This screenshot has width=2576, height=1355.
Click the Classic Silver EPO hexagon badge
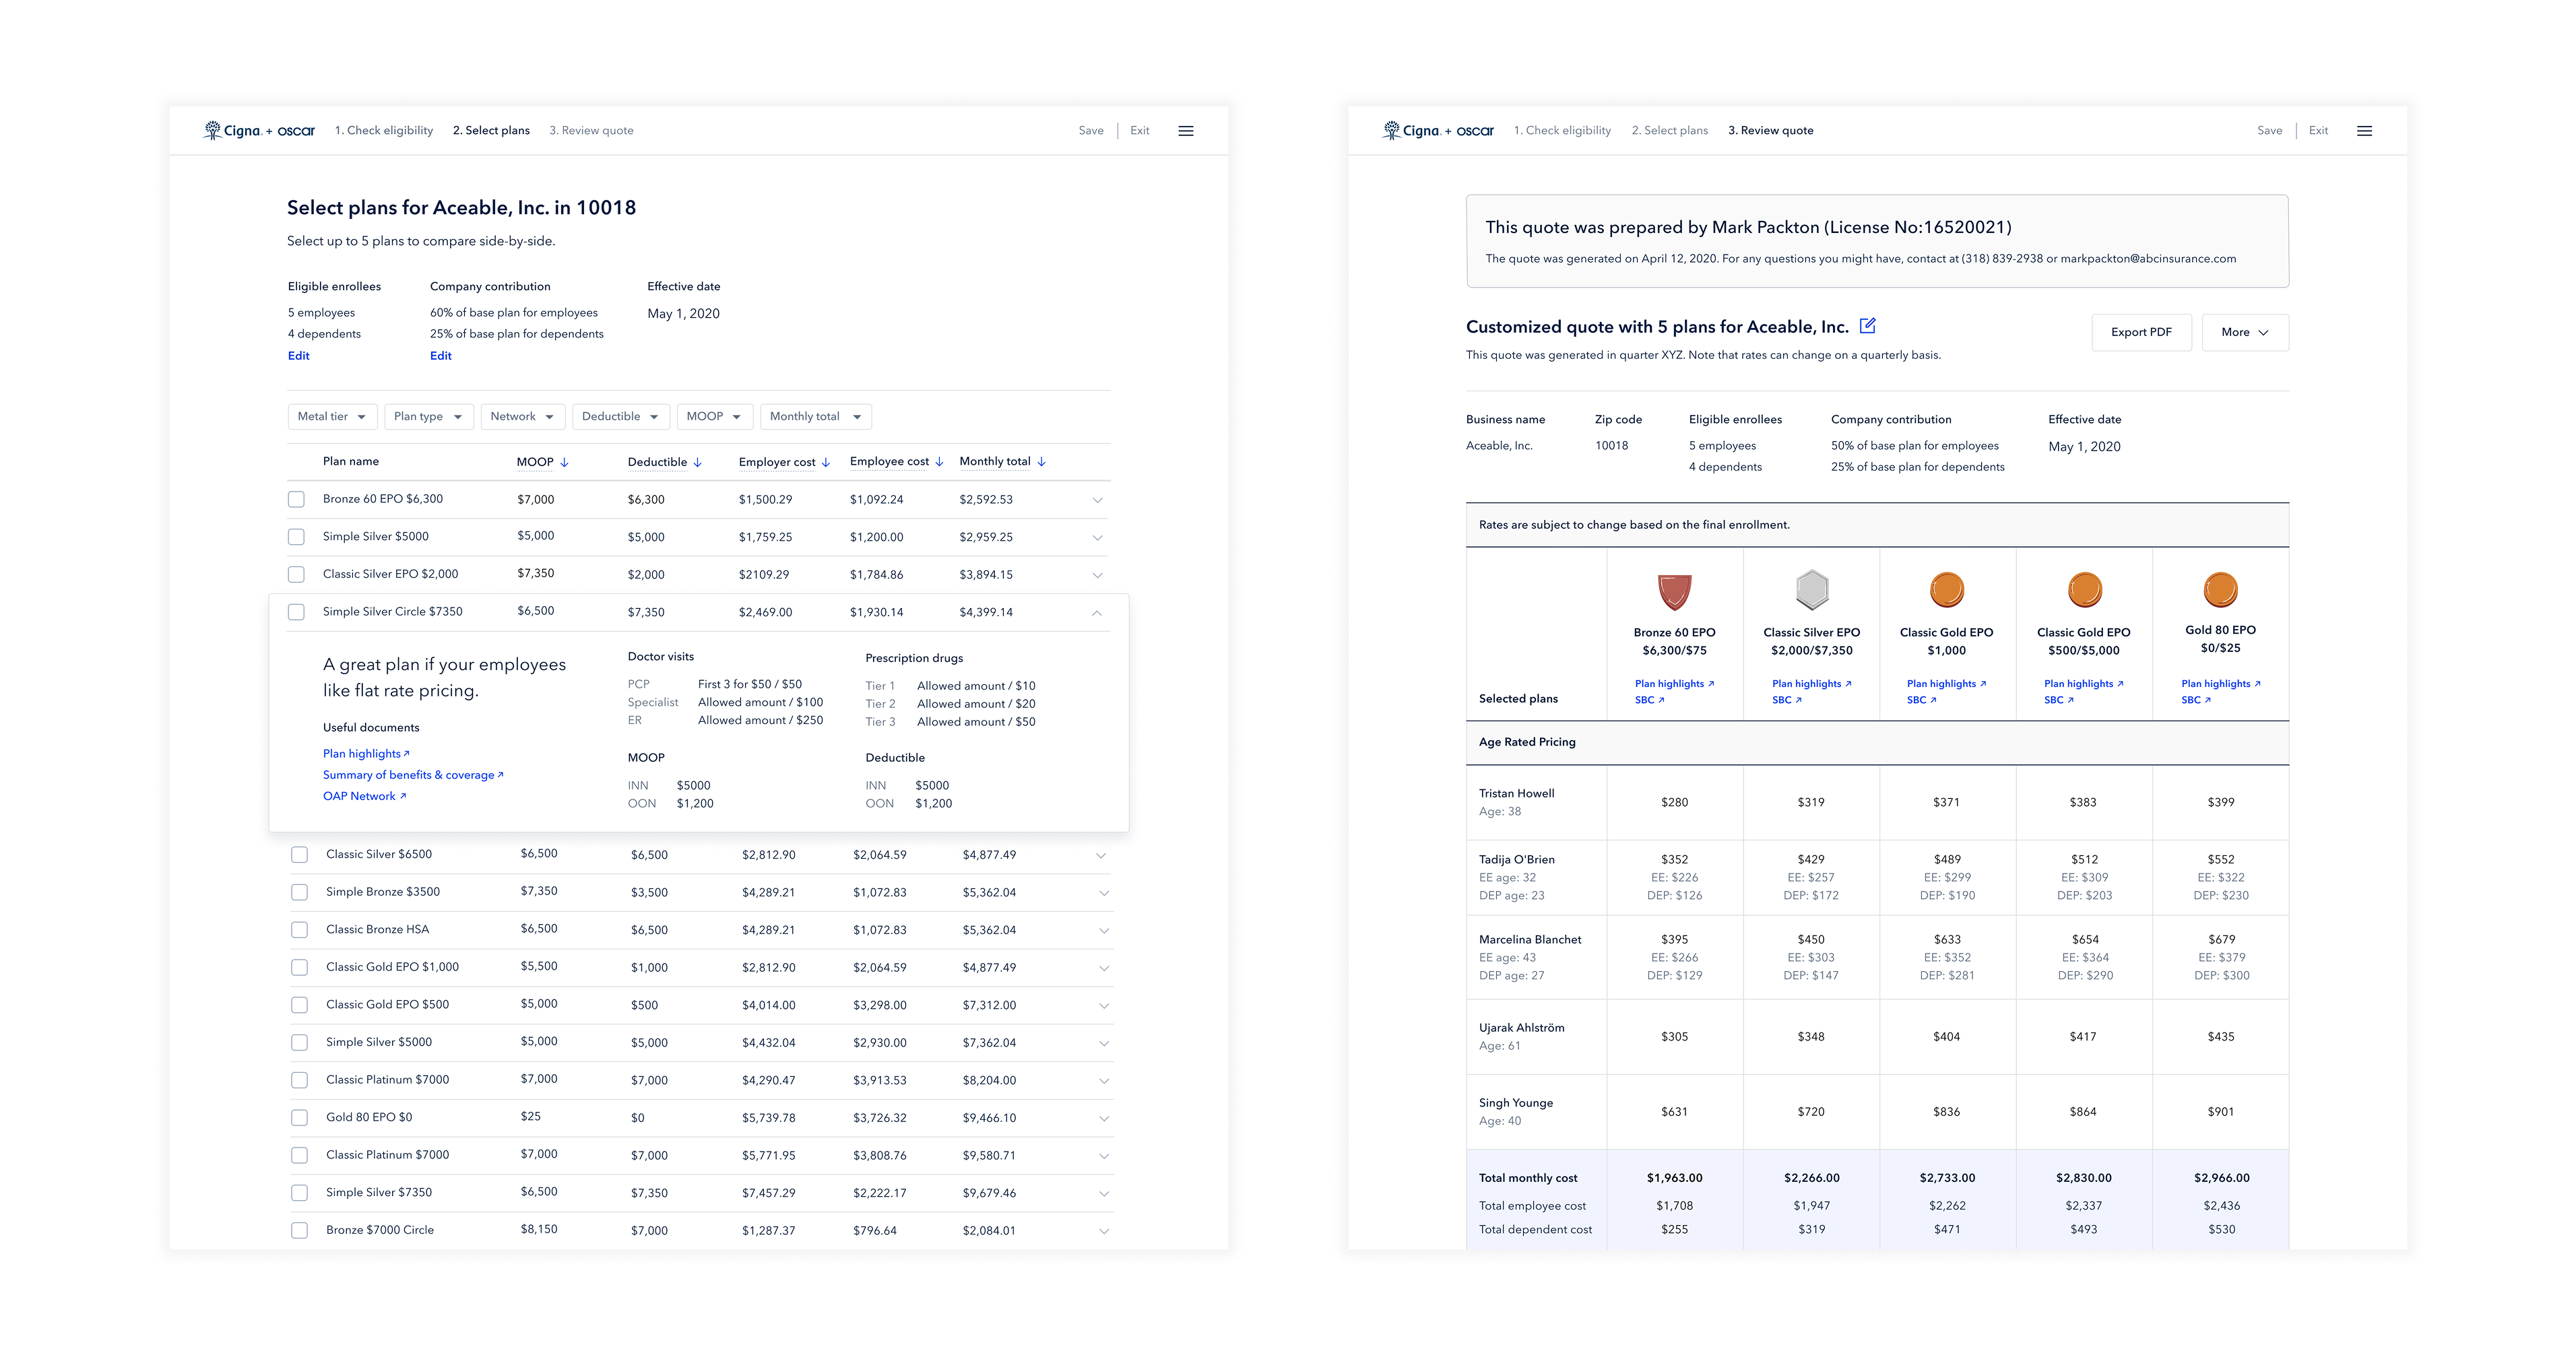(x=1811, y=590)
